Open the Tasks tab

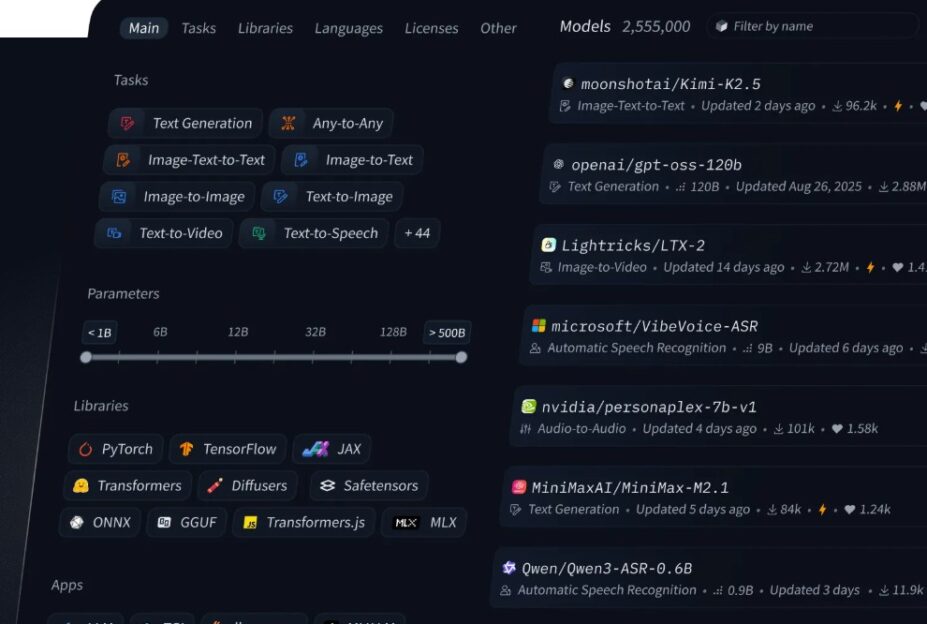[198, 28]
